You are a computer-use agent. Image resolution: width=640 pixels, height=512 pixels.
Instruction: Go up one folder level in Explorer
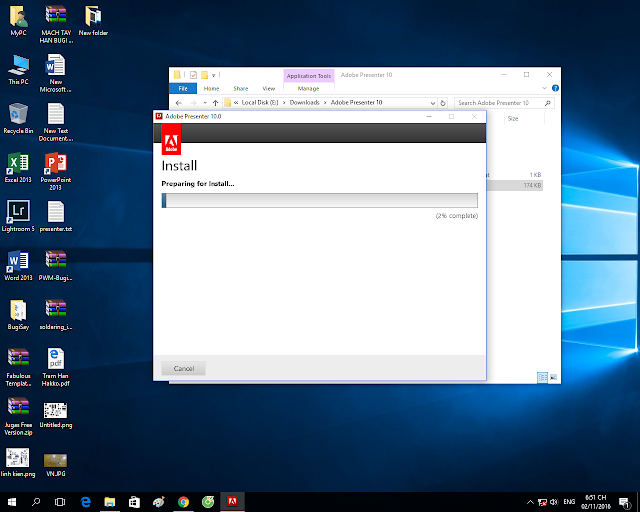point(216,103)
